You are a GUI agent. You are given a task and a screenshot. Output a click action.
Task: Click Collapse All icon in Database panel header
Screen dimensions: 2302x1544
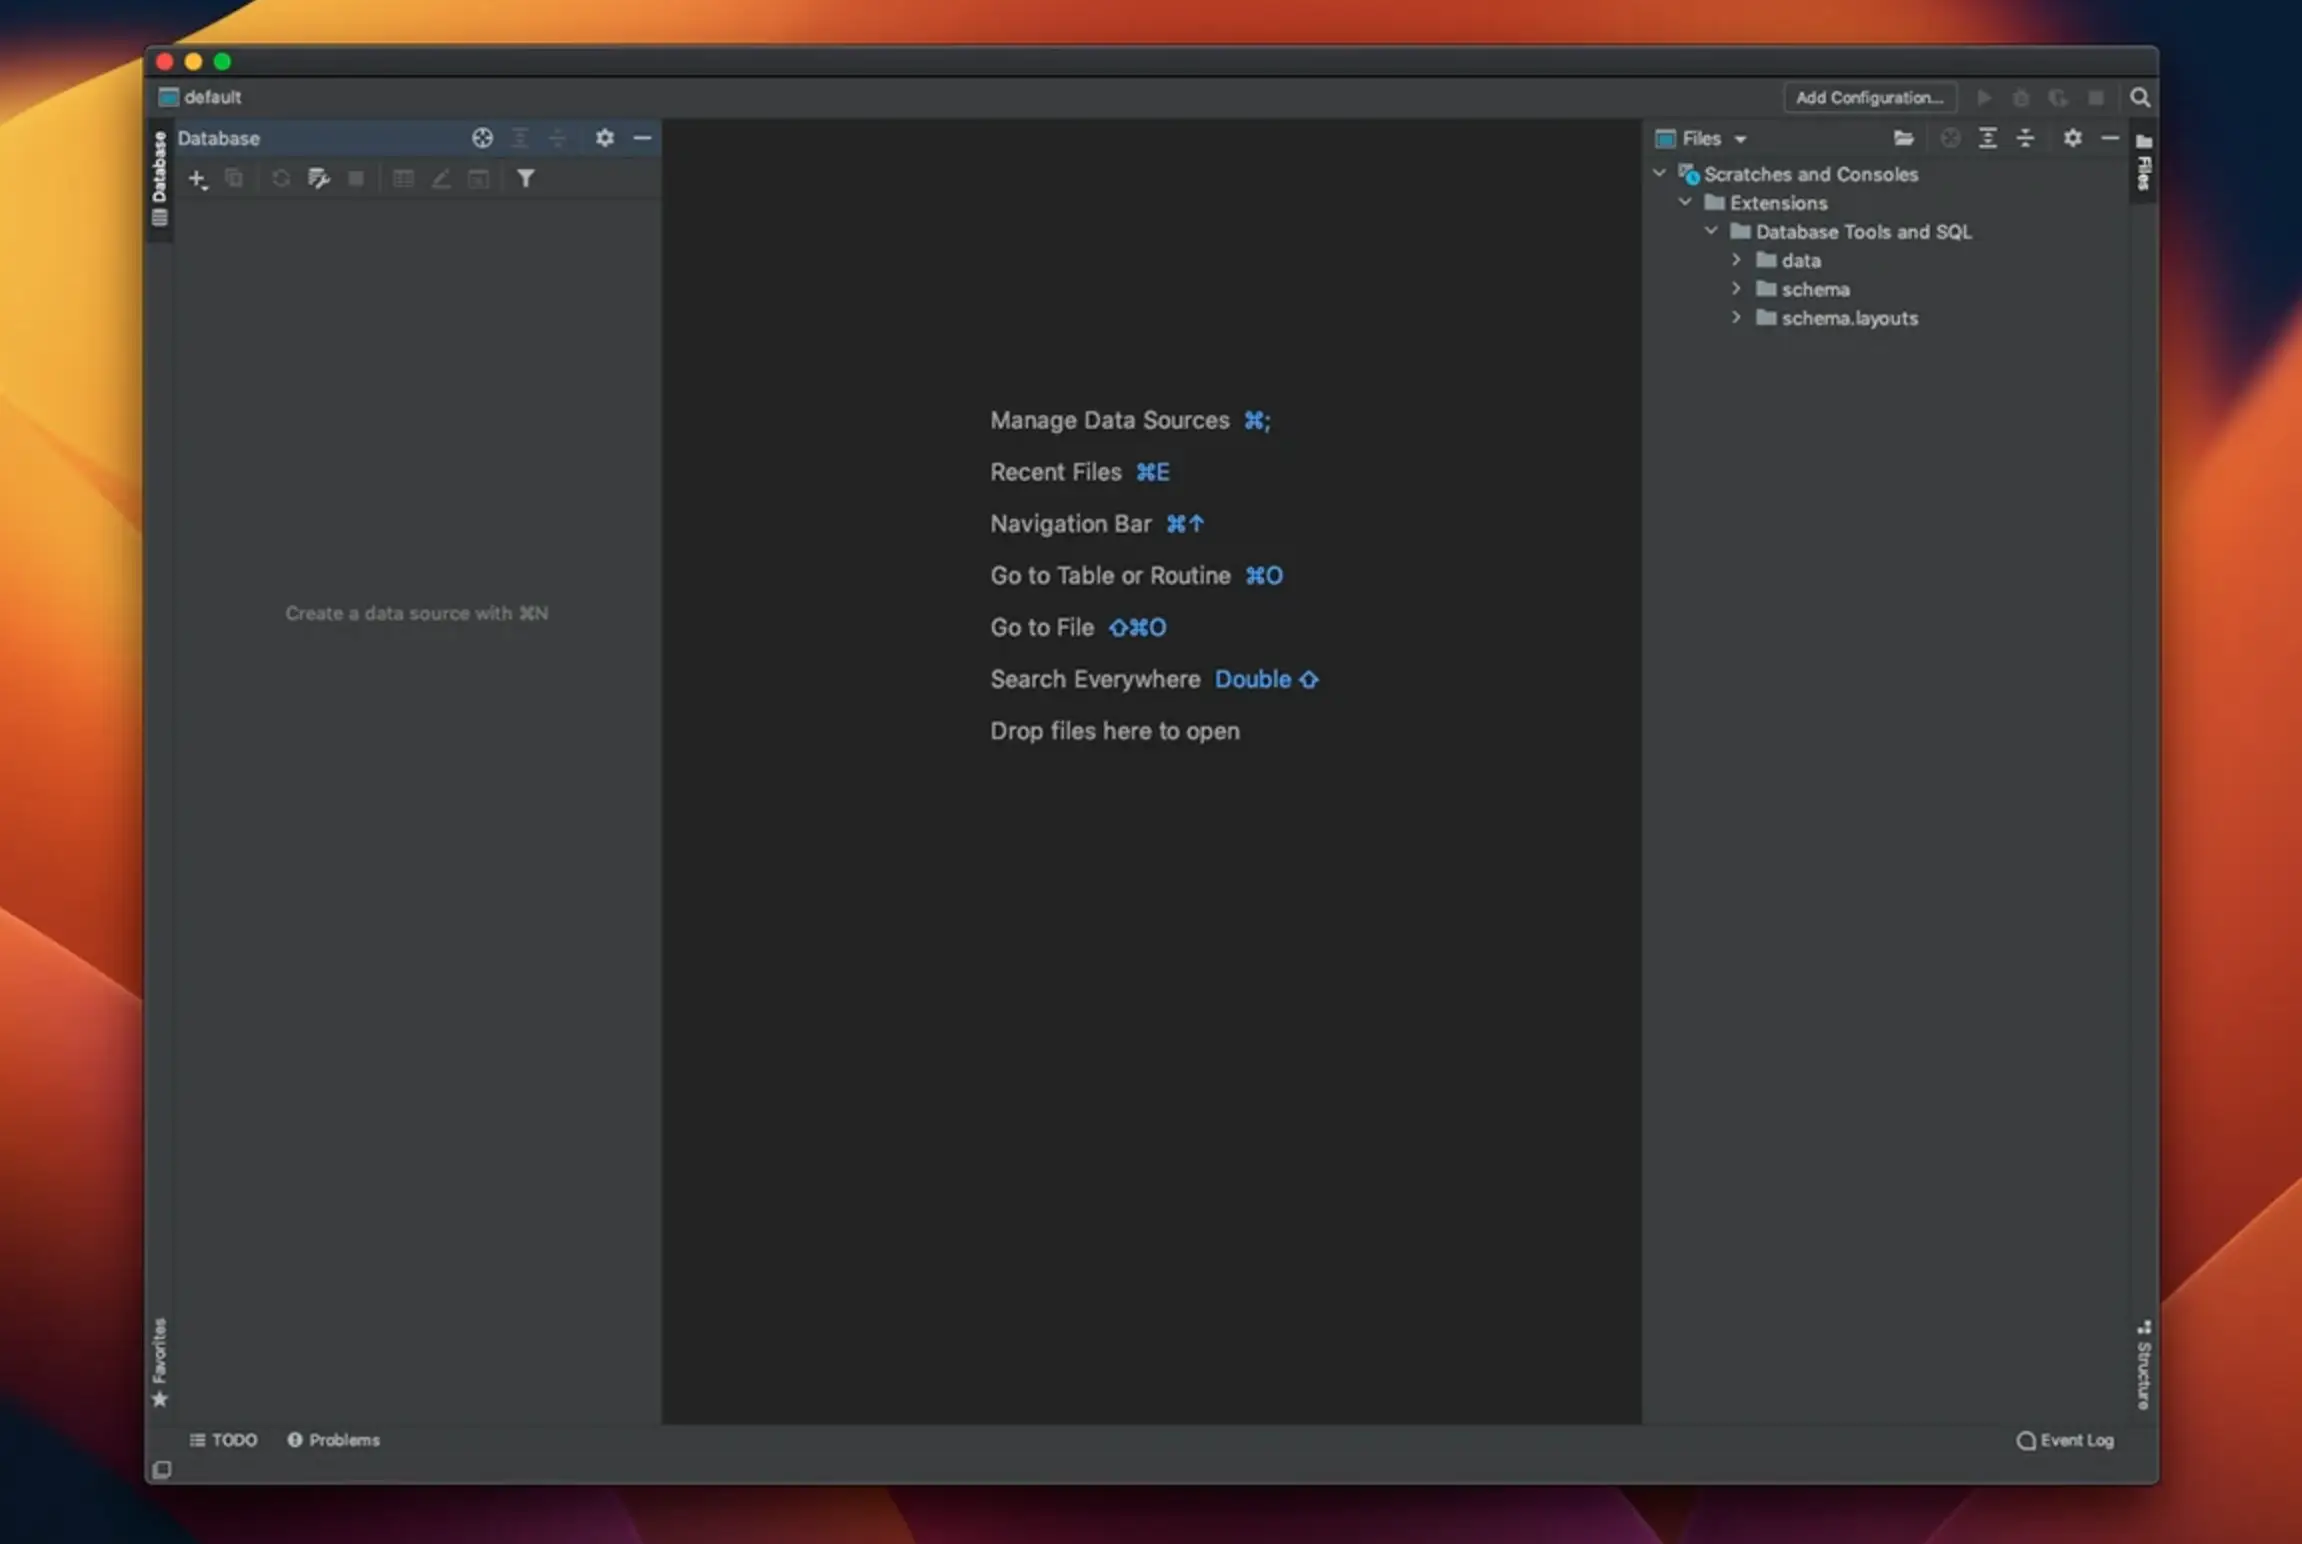tap(558, 138)
